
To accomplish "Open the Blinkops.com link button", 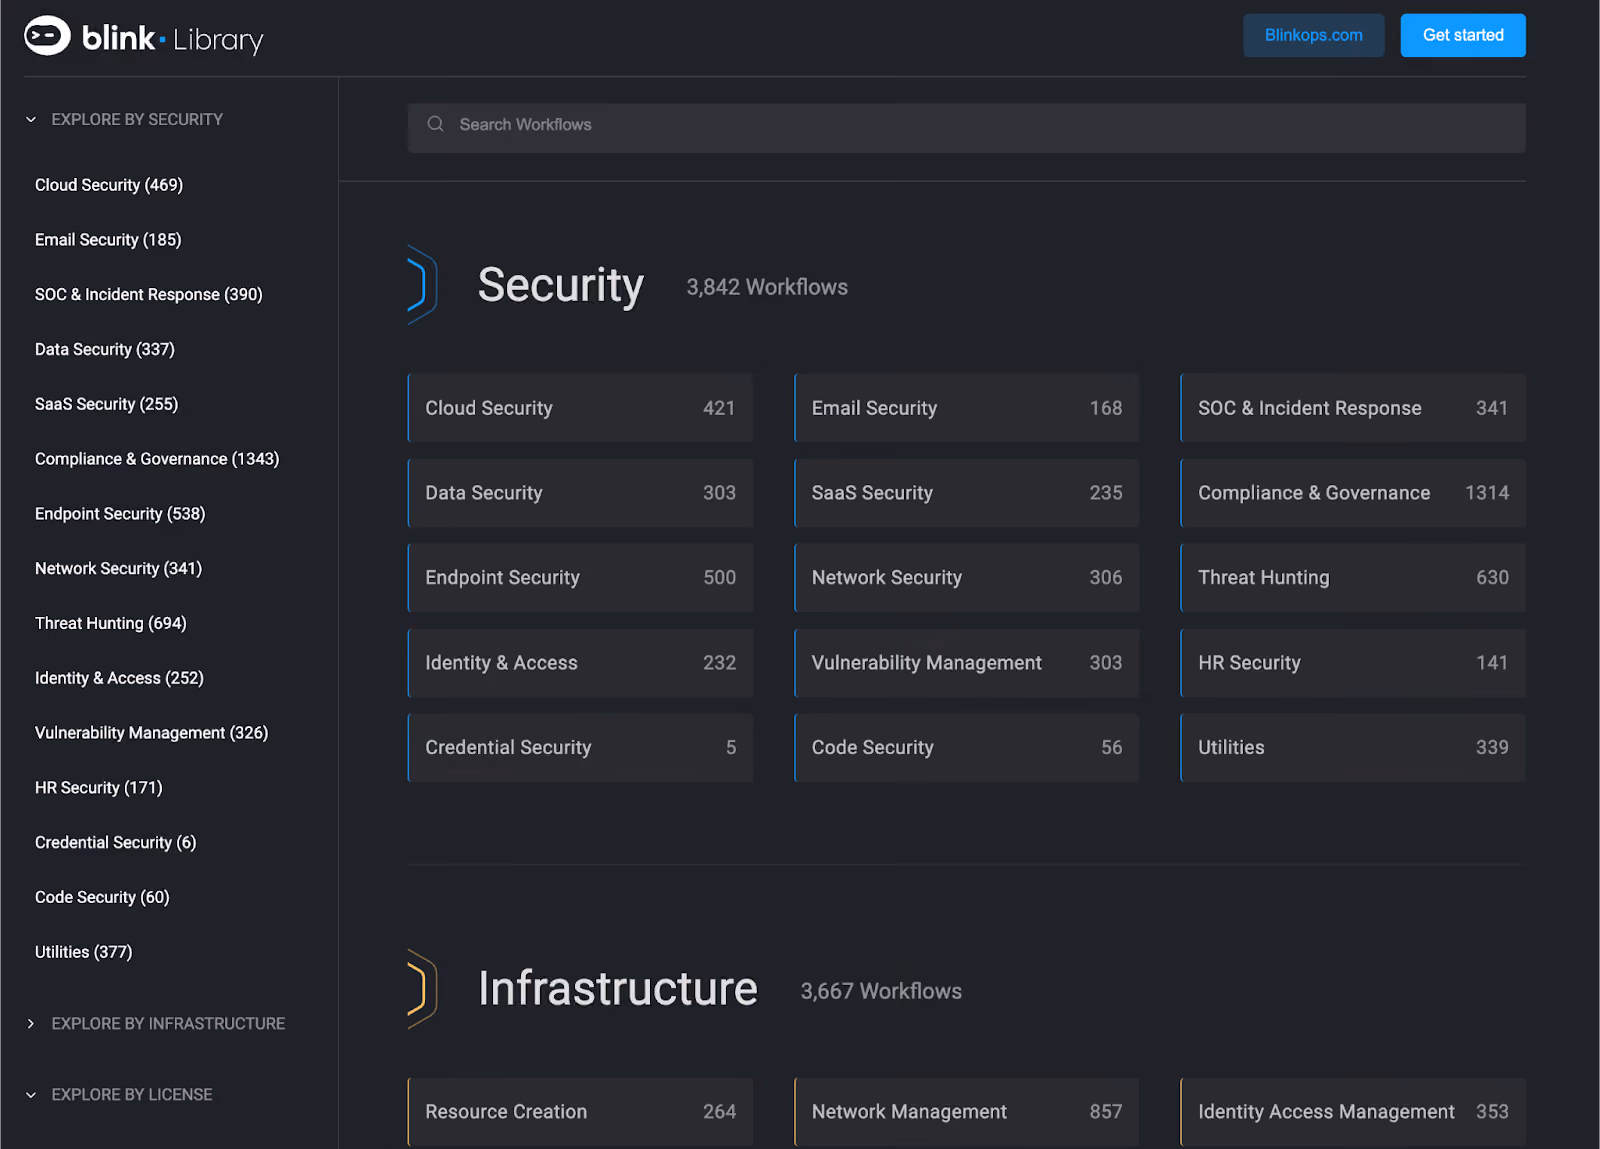I will coord(1314,36).
